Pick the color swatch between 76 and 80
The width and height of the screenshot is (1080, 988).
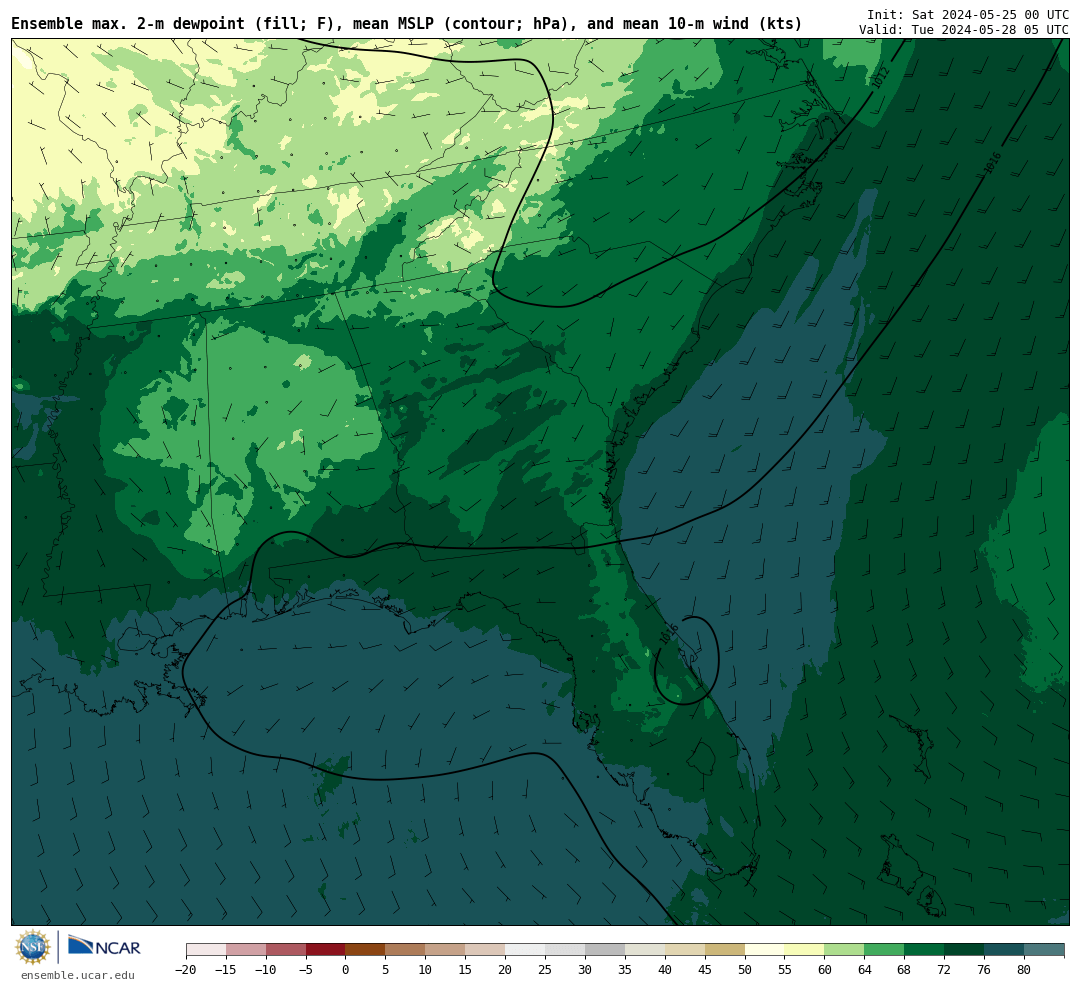pos(1004,950)
